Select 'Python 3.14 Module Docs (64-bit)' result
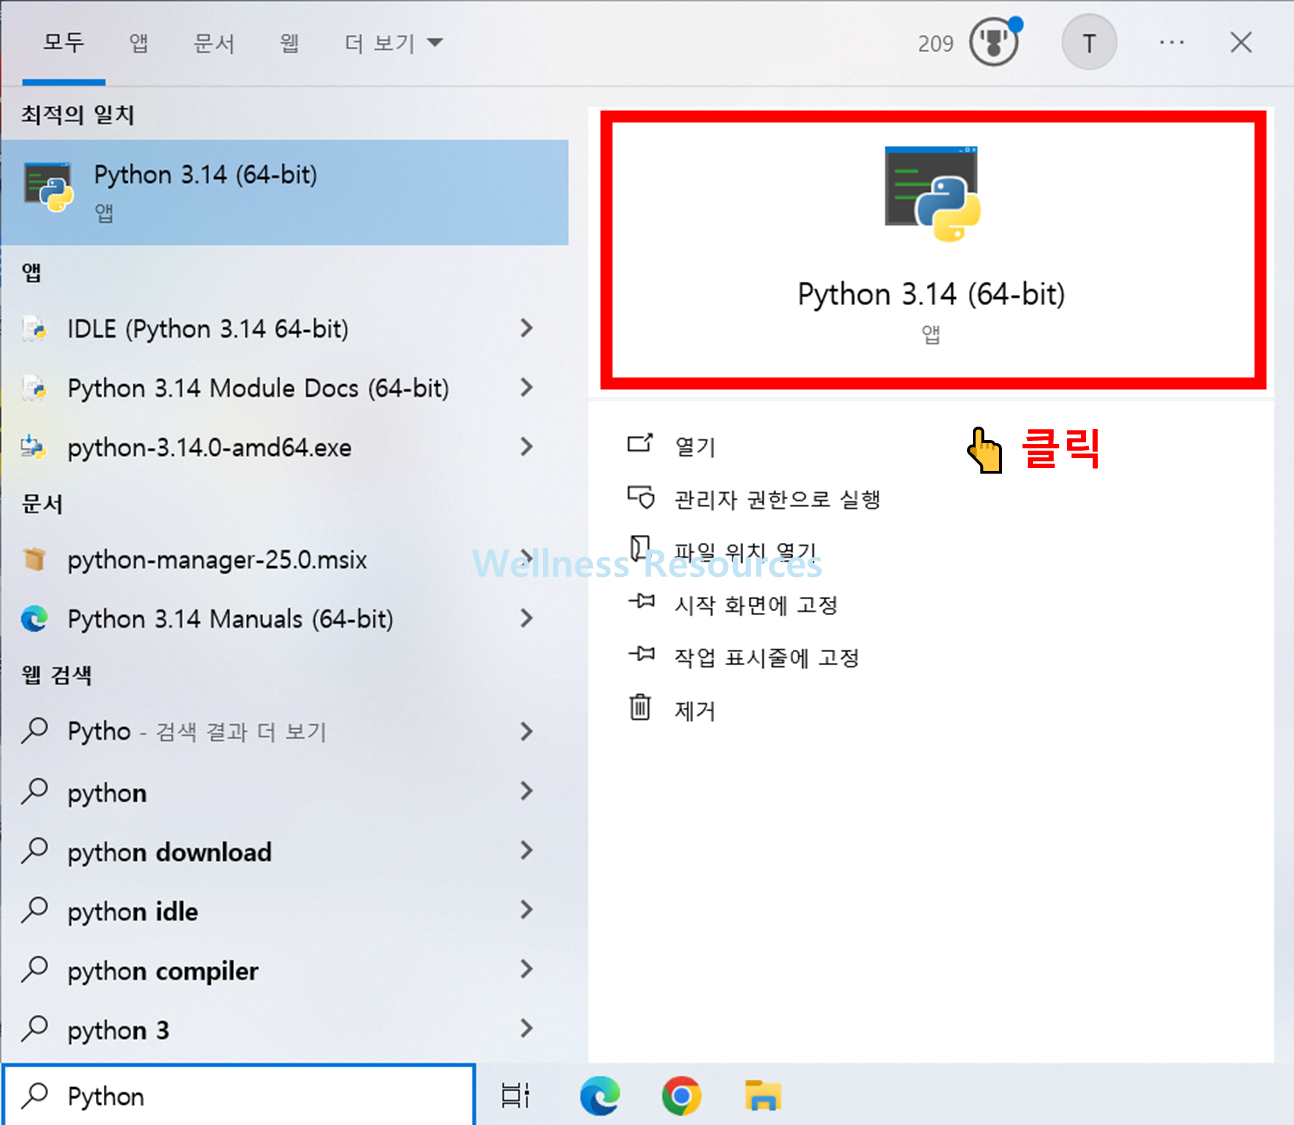Image resolution: width=1294 pixels, height=1125 pixels. click(x=258, y=388)
